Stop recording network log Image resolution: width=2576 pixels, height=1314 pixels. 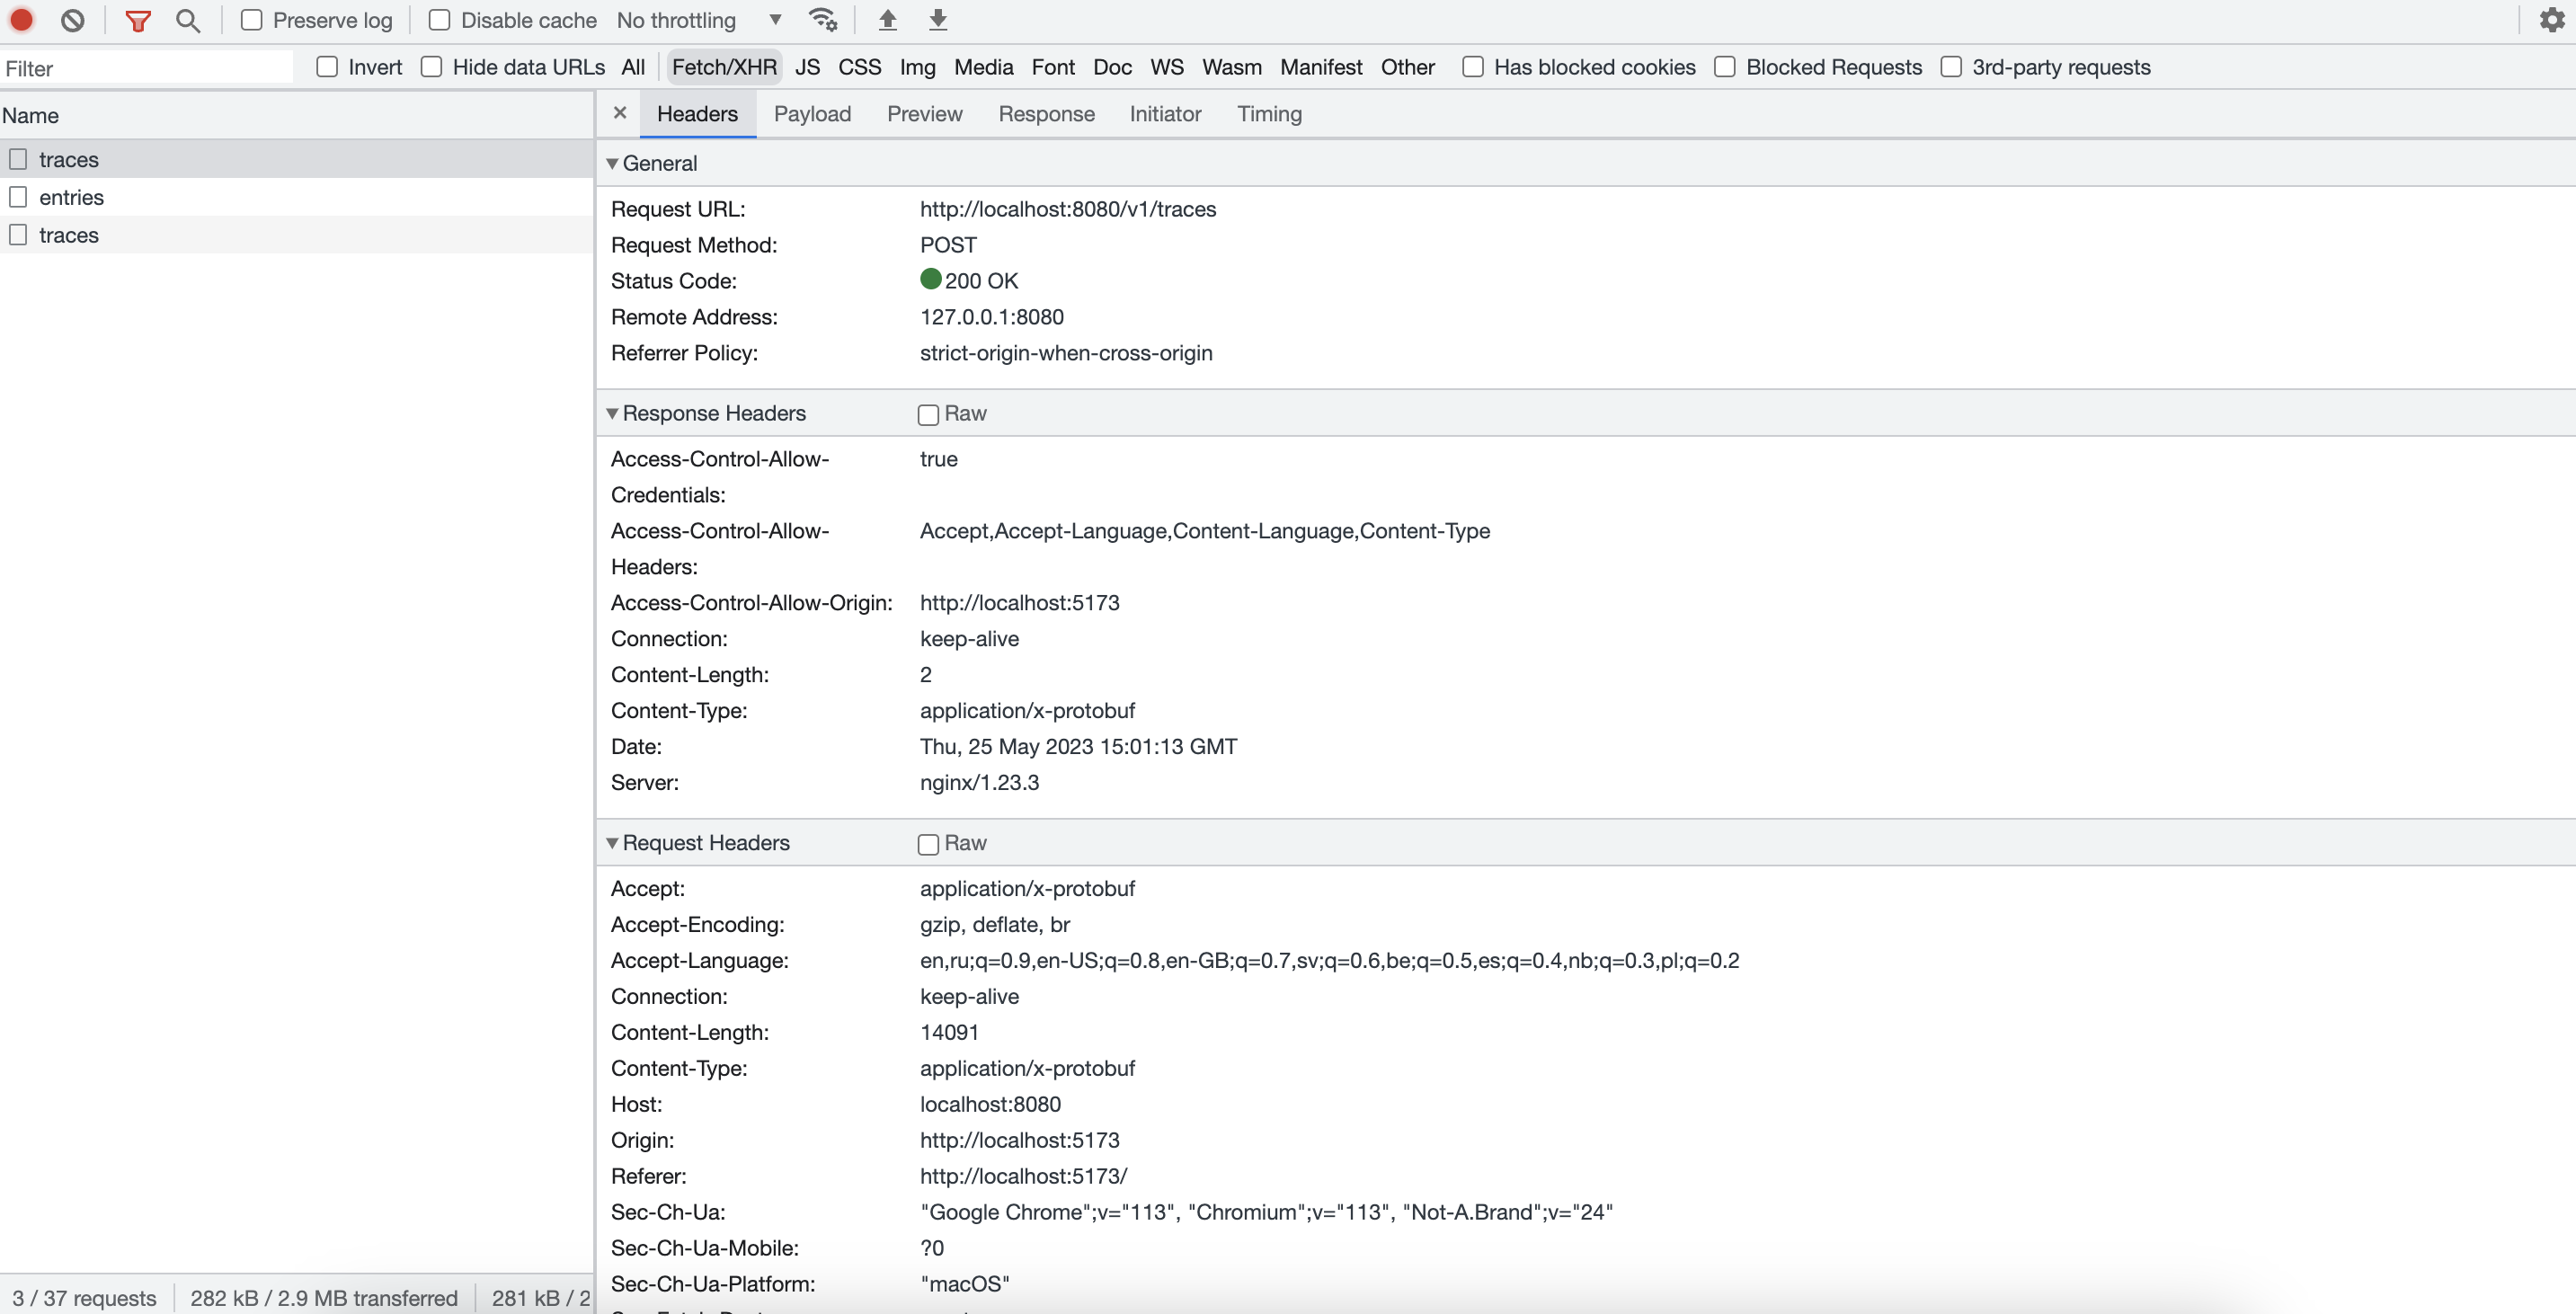pos(21,20)
